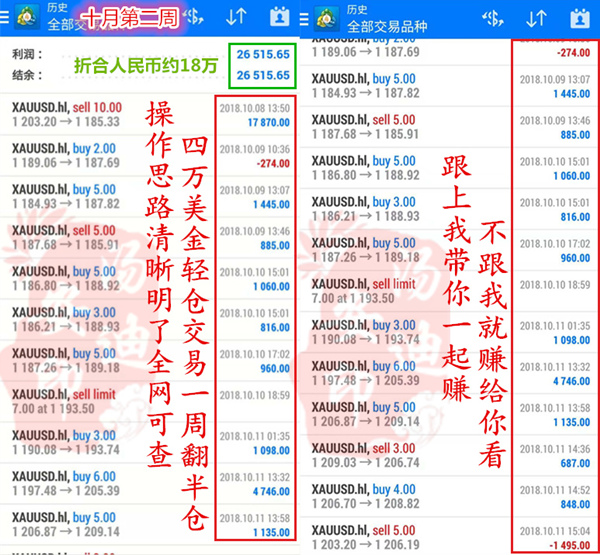Open buy 3.00 at 1 190.08 in right panel

450,331
